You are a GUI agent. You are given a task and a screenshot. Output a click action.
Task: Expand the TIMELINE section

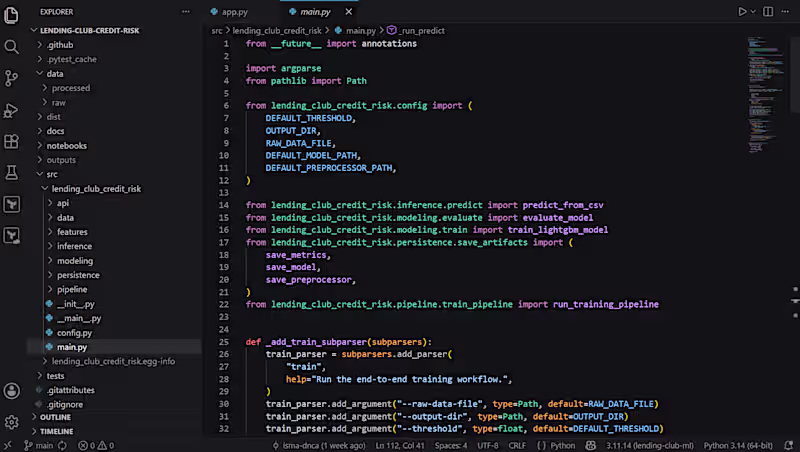(57, 431)
